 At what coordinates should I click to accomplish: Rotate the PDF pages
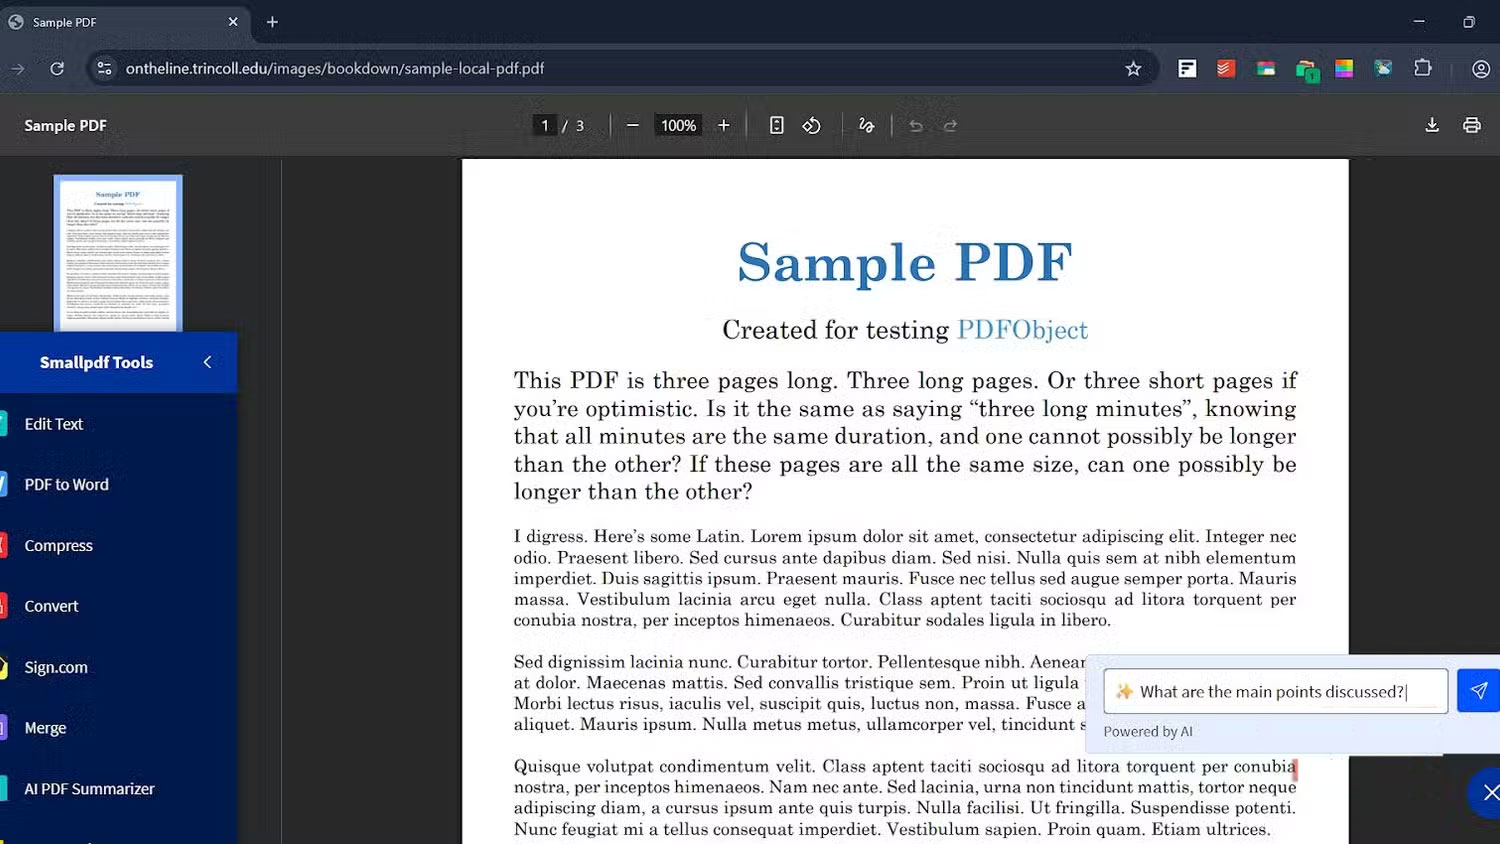(811, 125)
